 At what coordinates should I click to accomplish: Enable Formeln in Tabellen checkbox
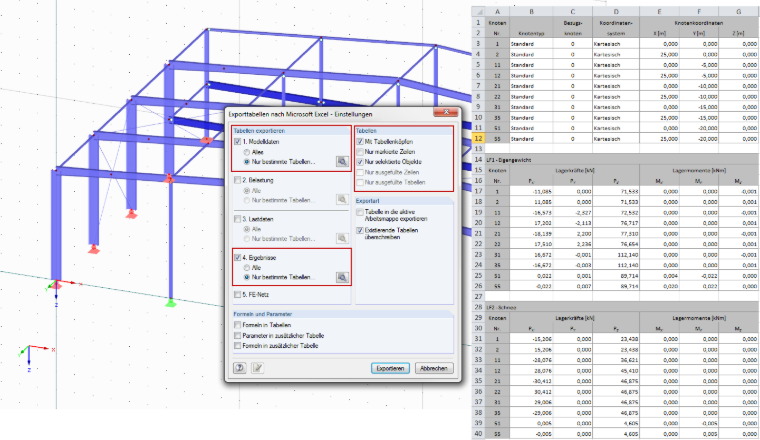tap(238, 325)
